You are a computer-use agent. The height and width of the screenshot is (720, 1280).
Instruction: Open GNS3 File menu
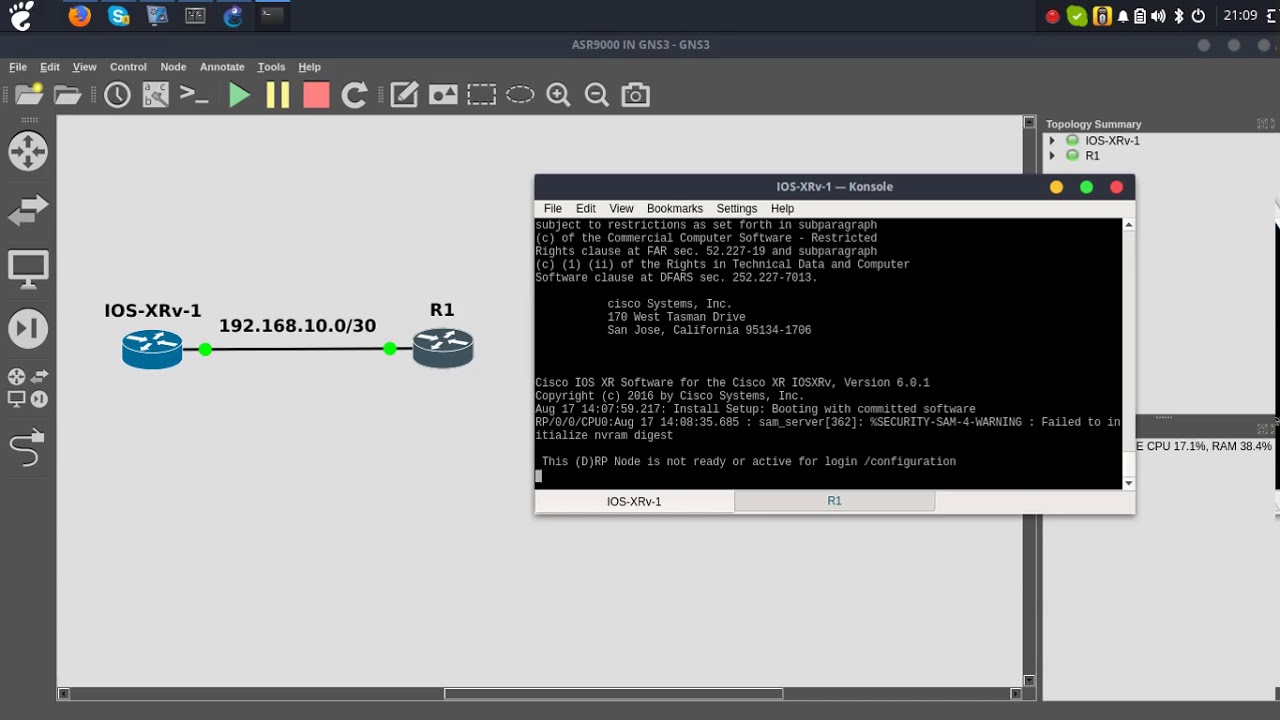tap(18, 67)
